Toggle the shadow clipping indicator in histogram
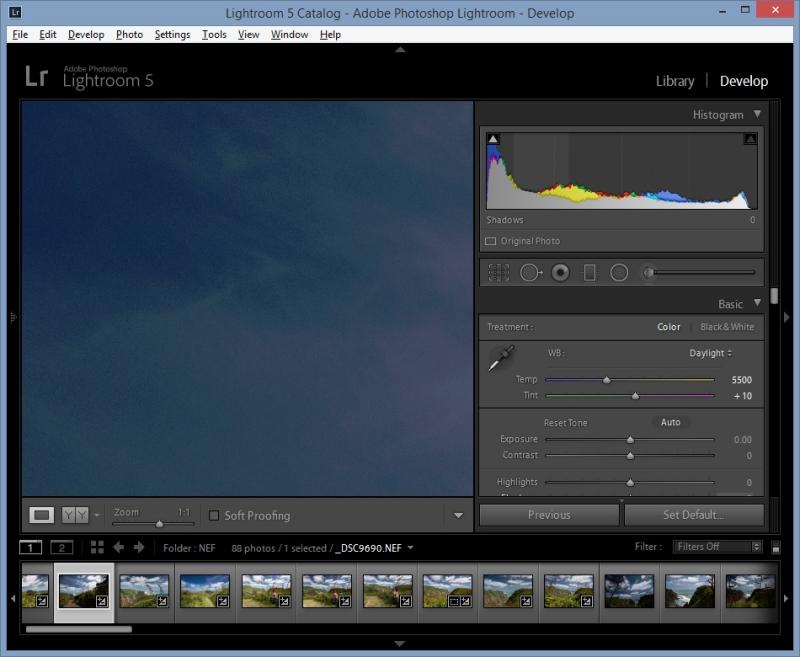Screen dimensions: 800x657 click(x=493, y=139)
